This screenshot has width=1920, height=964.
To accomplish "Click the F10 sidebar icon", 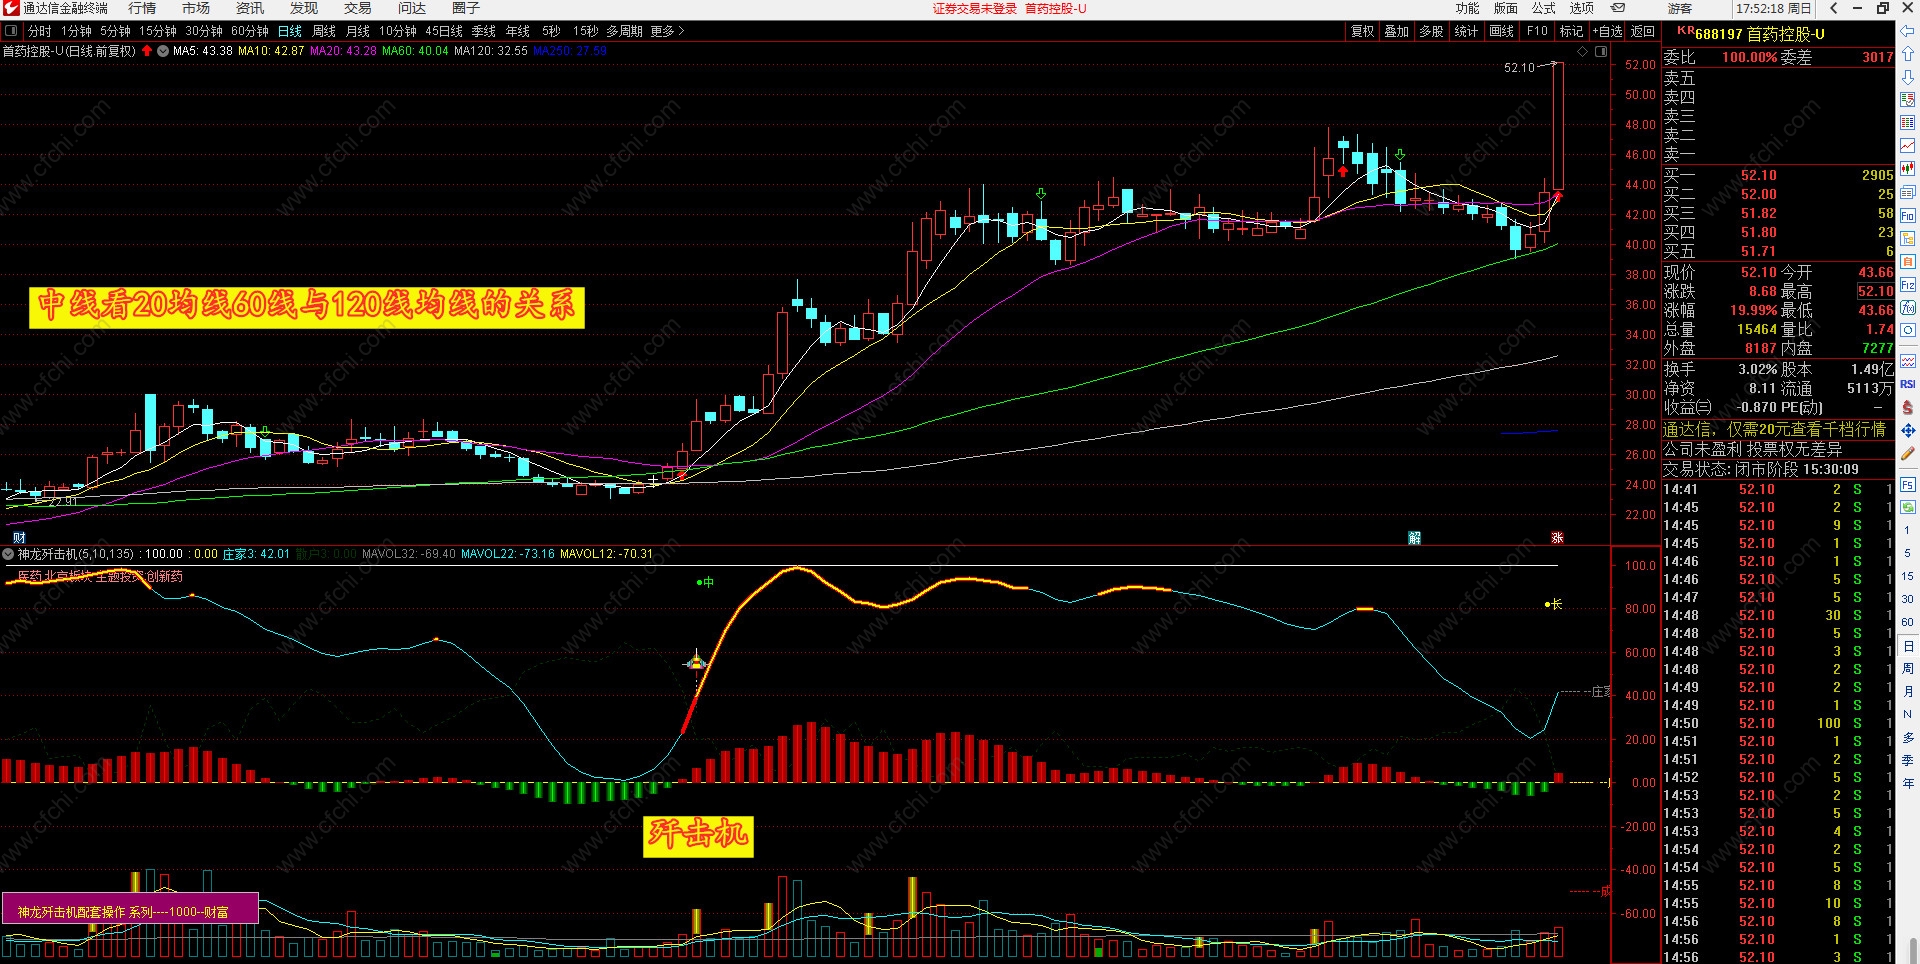I will tap(1908, 216).
